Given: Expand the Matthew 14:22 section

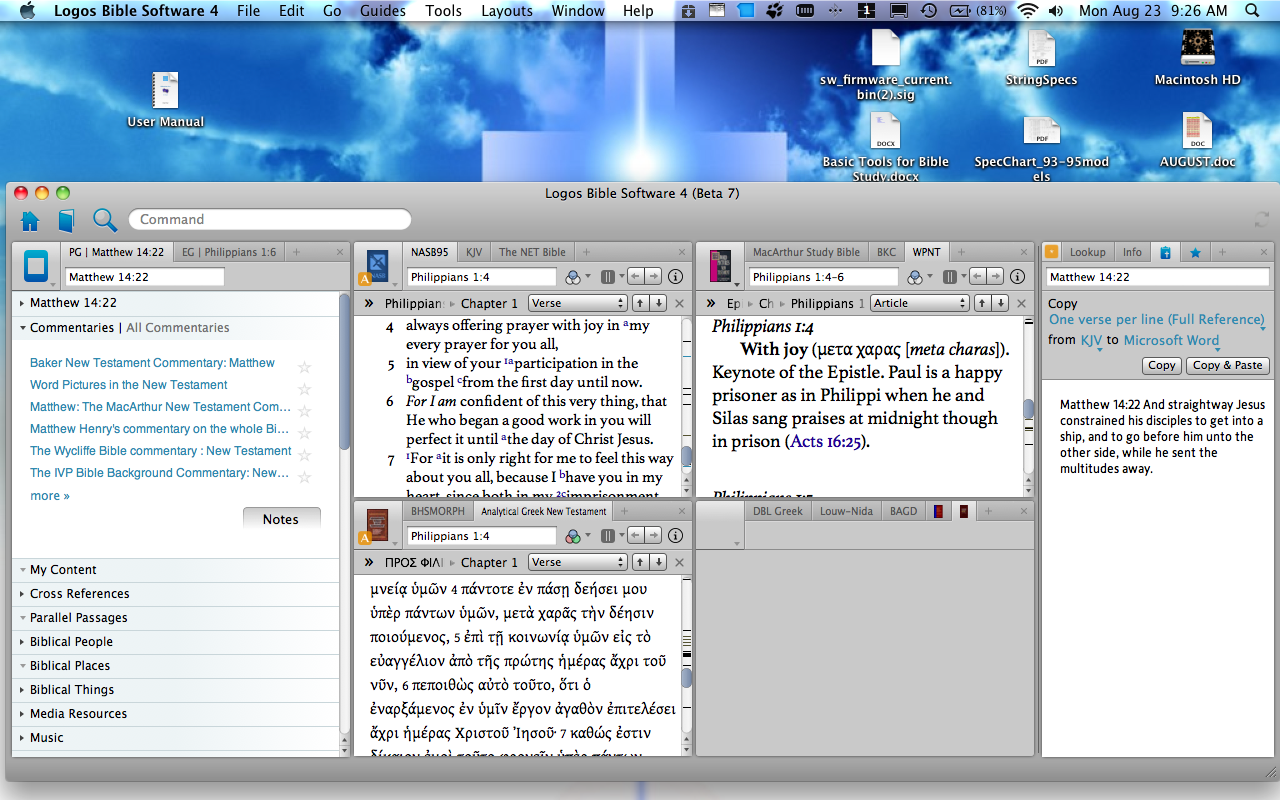Looking at the screenshot, I should tap(22, 303).
